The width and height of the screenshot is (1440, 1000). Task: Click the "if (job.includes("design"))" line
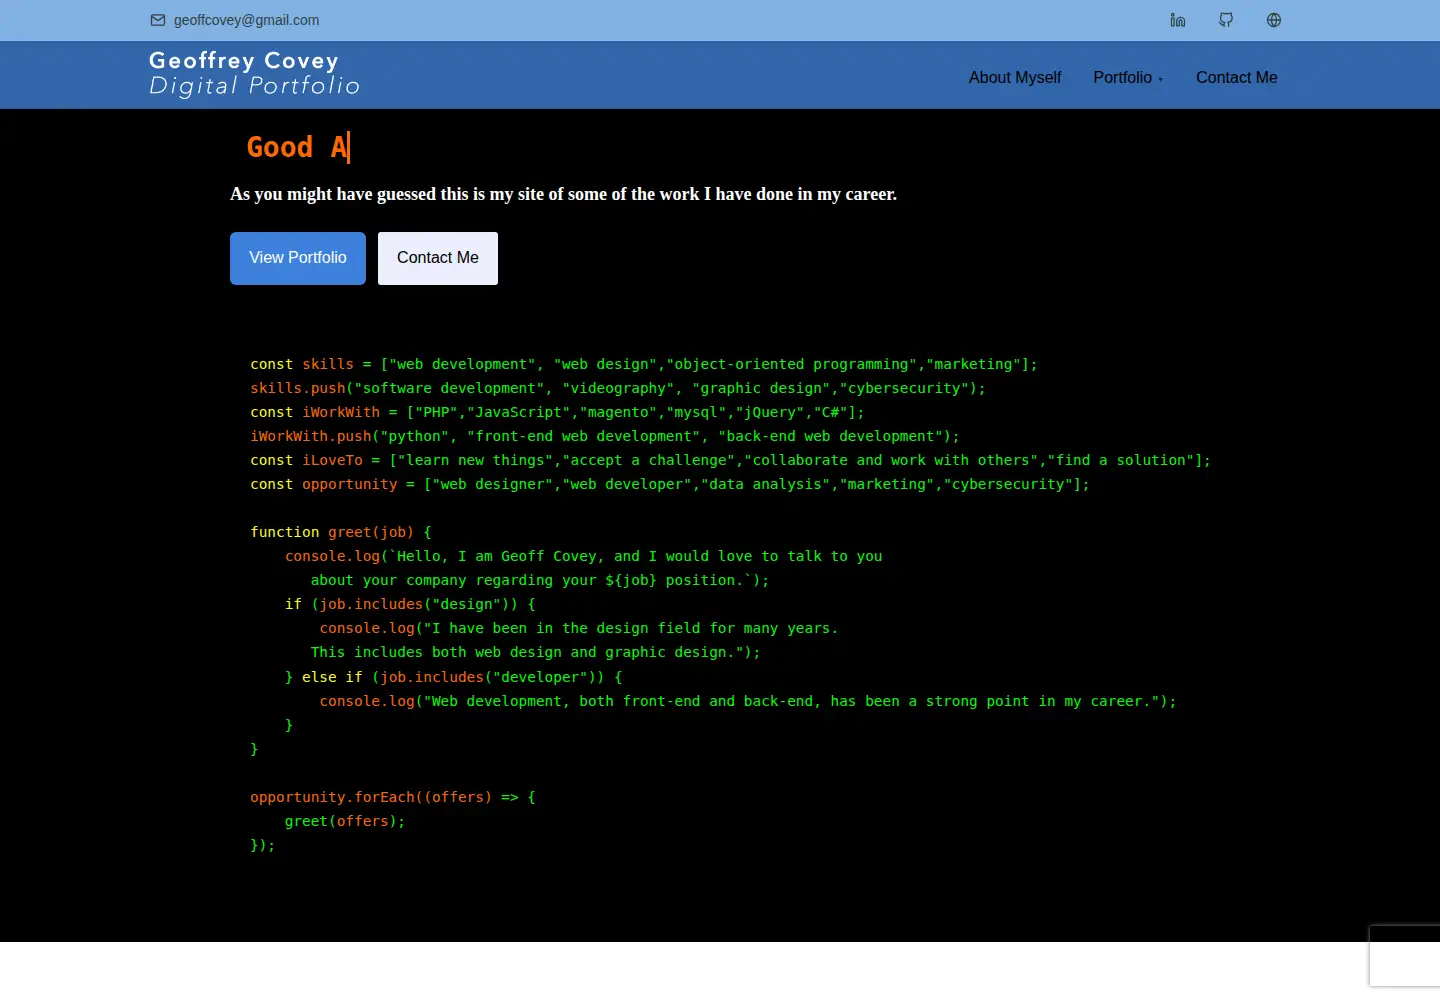410,604
